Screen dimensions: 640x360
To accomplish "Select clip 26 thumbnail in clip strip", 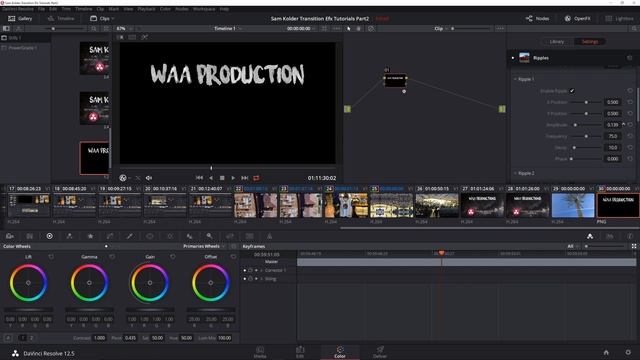I will 437,205.
